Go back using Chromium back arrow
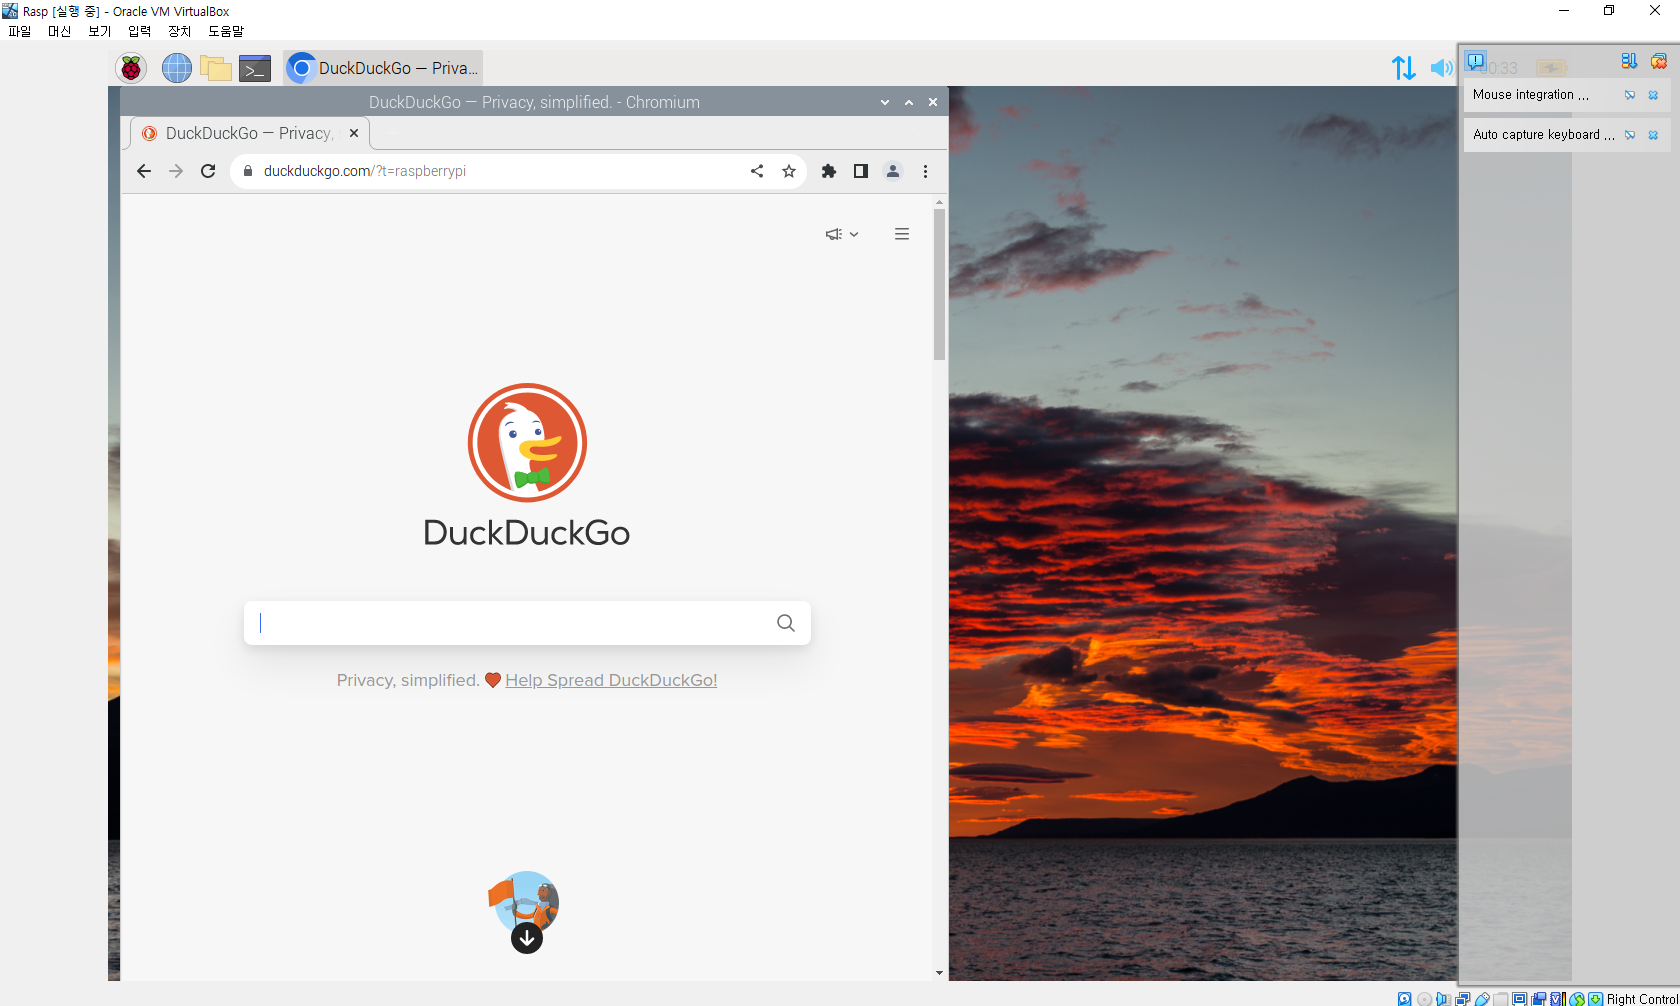The height and width of the screenshot is (1006, 1680). point(144,171)
